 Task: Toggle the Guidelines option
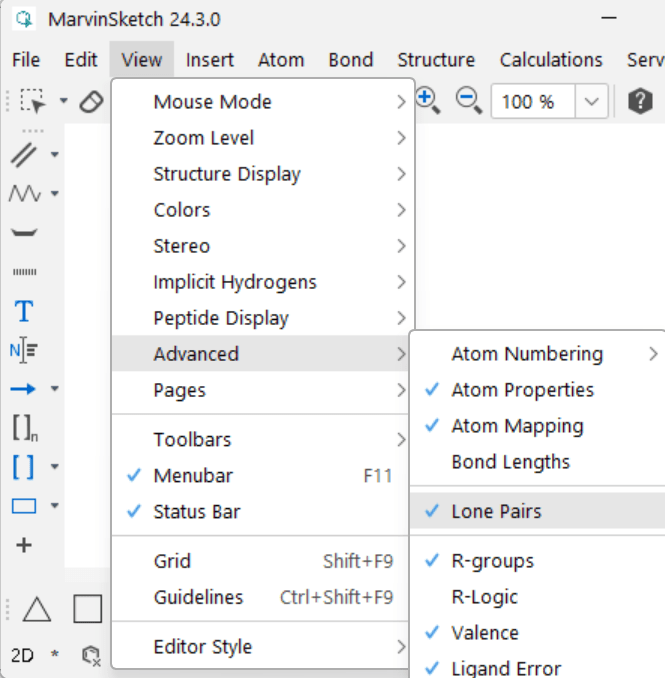pyautogui.click(x=260, y=597)
